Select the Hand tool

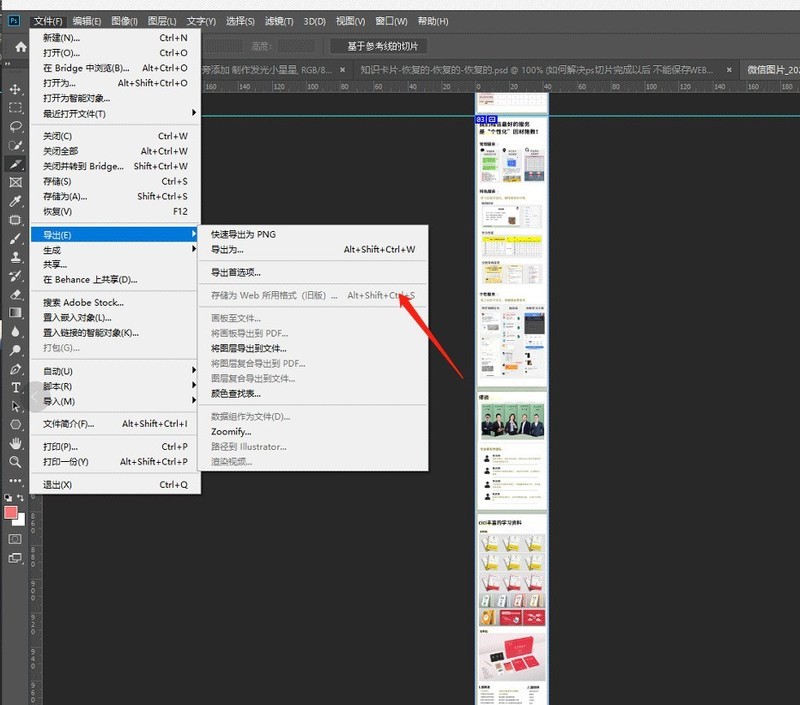pos(16,443)
